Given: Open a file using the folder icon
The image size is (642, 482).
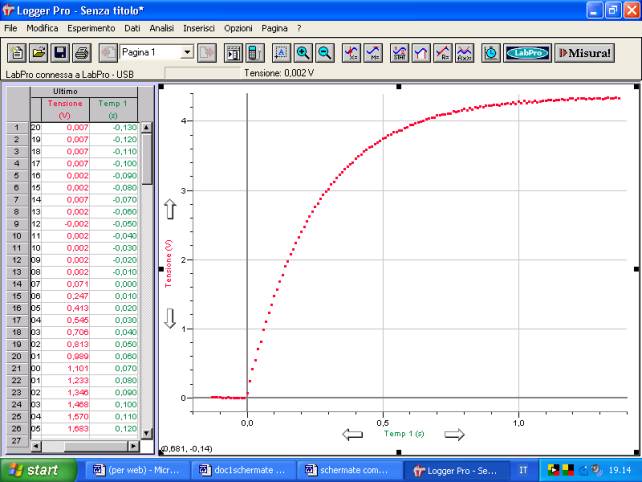Looking at the screenshot, I should click(x=38, y=52).
